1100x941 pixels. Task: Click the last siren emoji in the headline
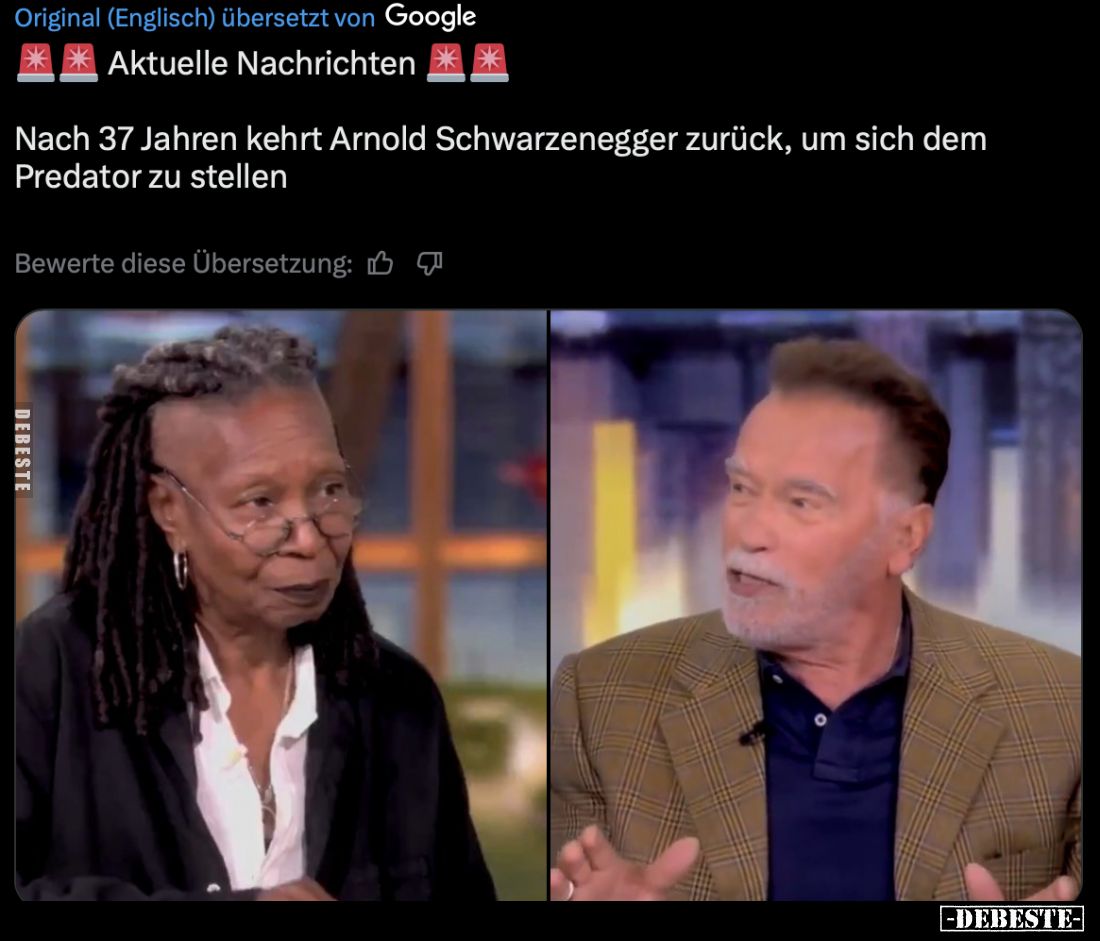click(490, 63)
